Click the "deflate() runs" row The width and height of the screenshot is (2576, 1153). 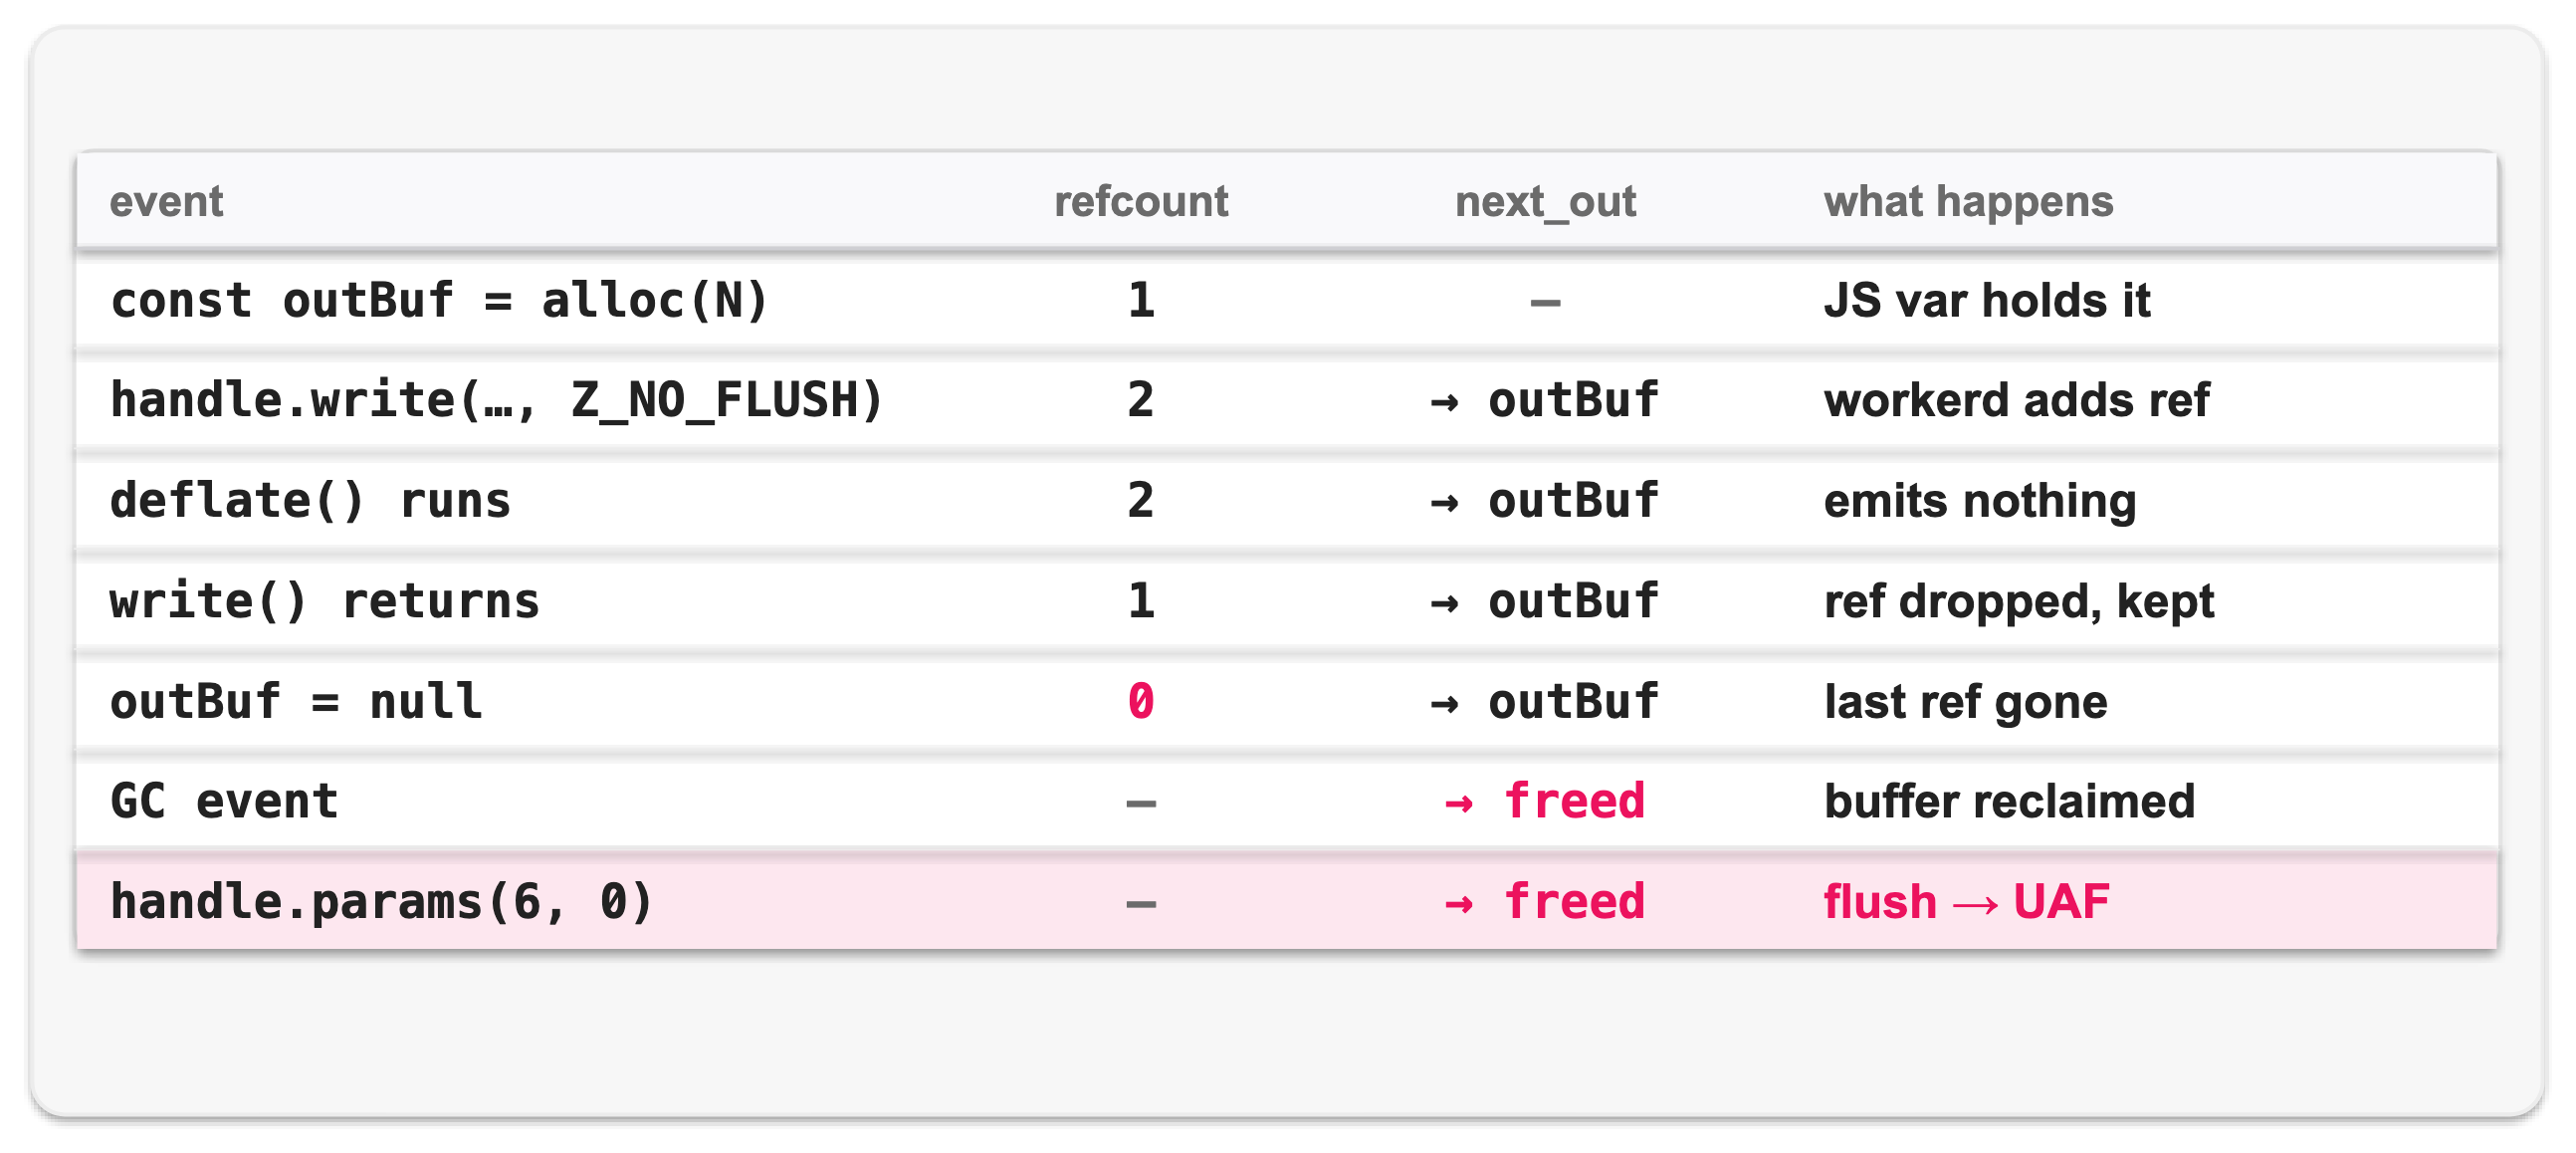click(x=1287, y=501)
